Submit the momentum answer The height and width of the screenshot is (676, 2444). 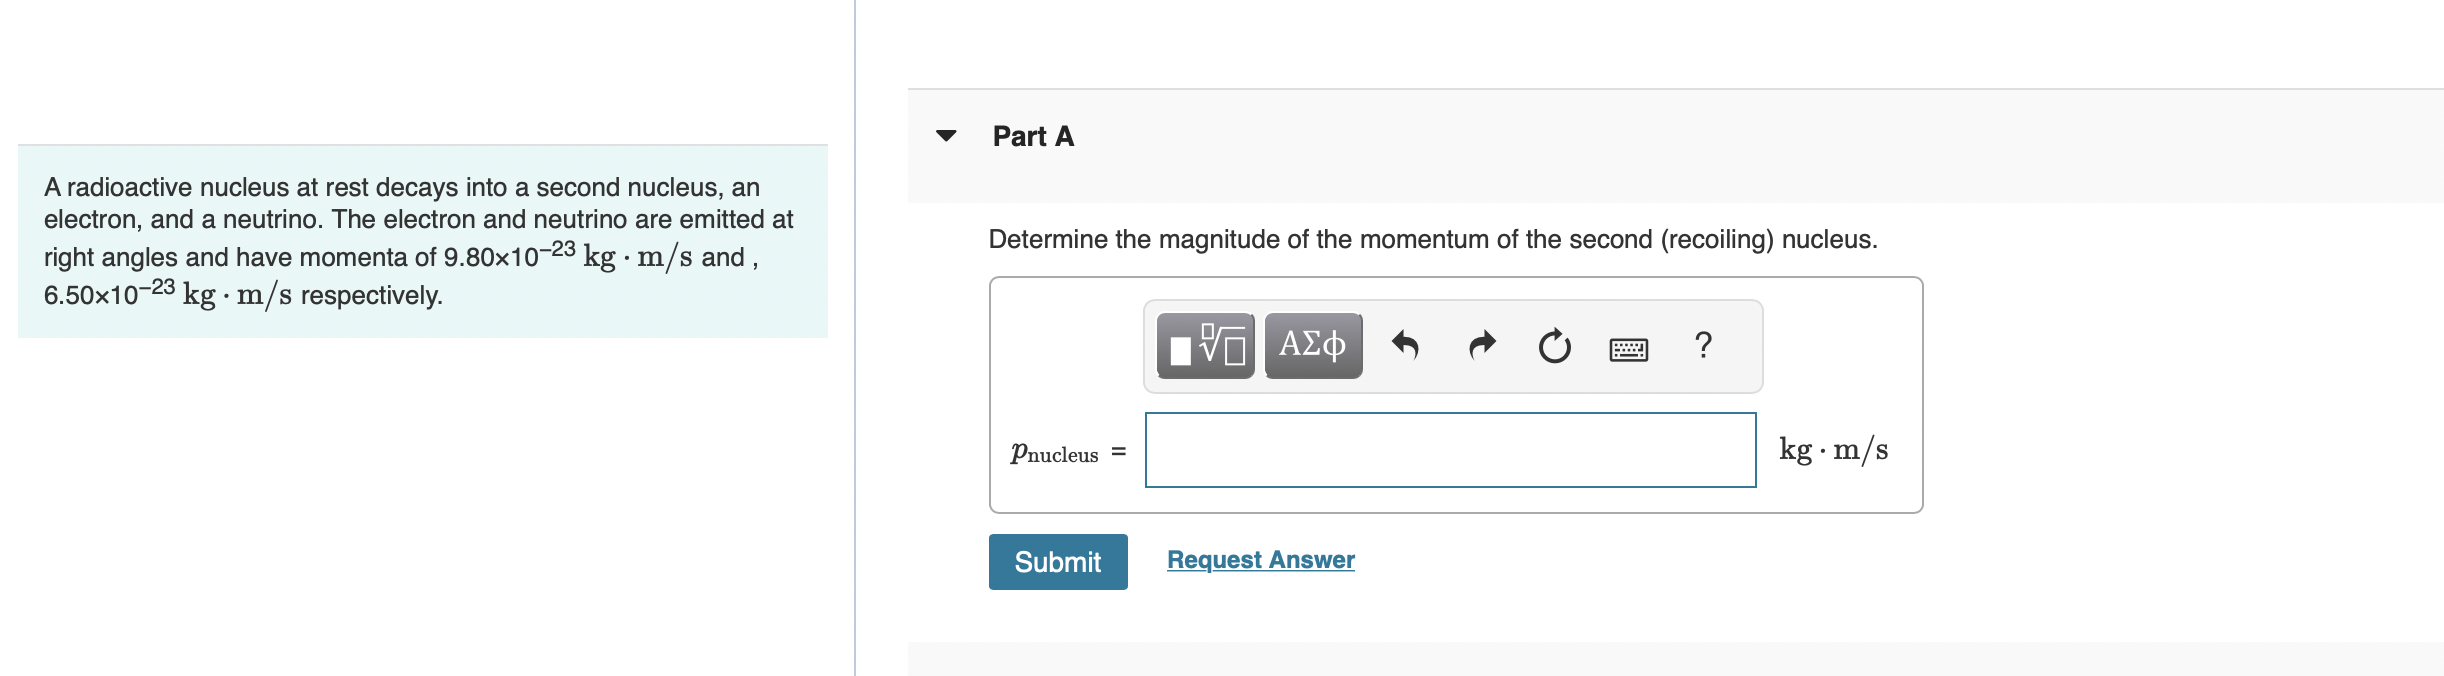[x=1057, y=561]
